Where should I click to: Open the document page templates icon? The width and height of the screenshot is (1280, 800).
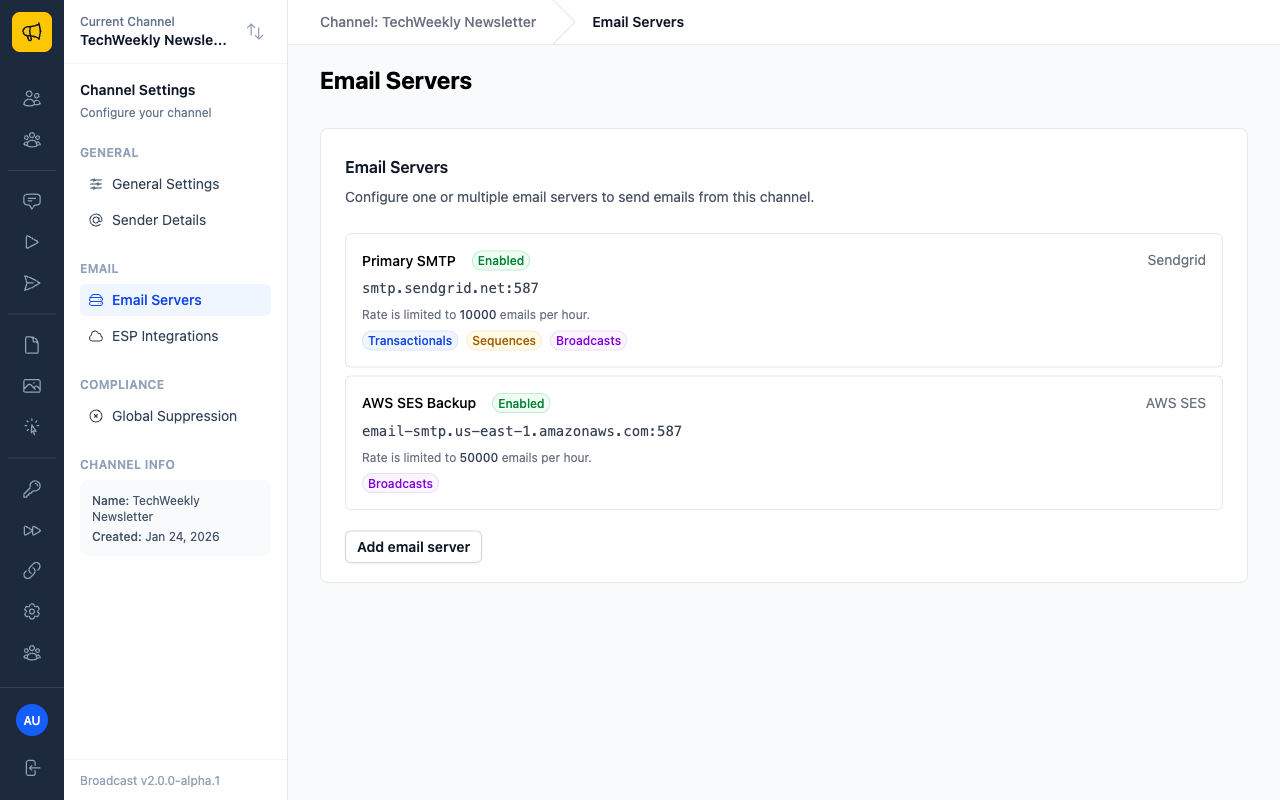tap(32, 345)
